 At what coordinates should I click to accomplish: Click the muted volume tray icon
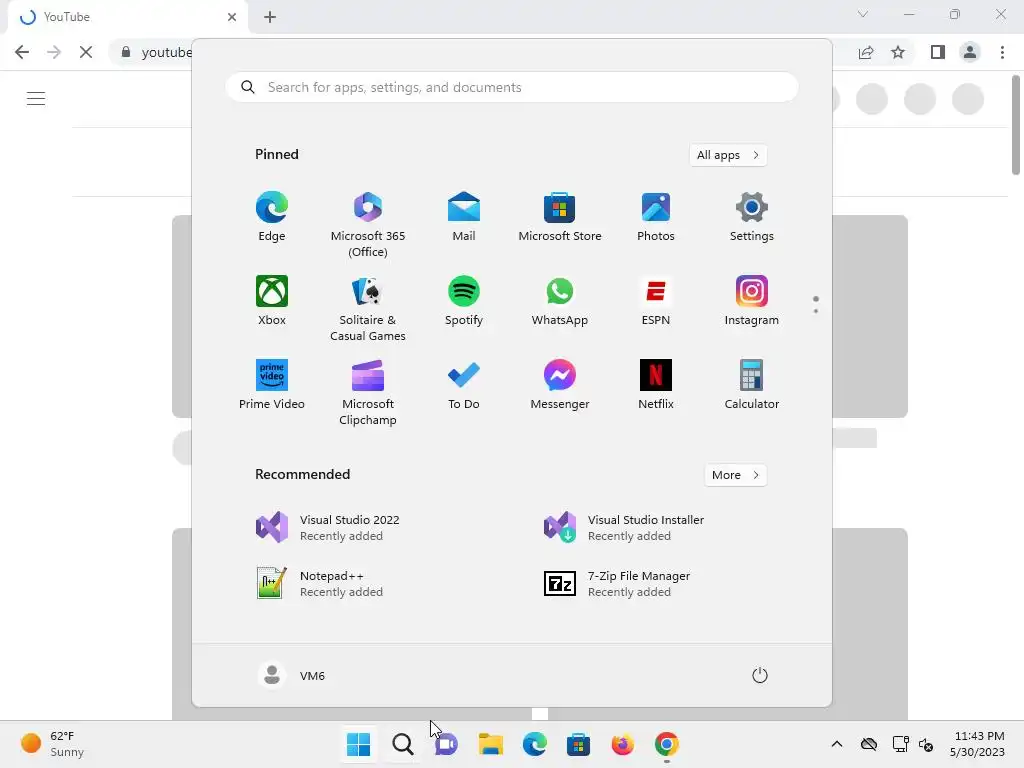coord(926,744)
